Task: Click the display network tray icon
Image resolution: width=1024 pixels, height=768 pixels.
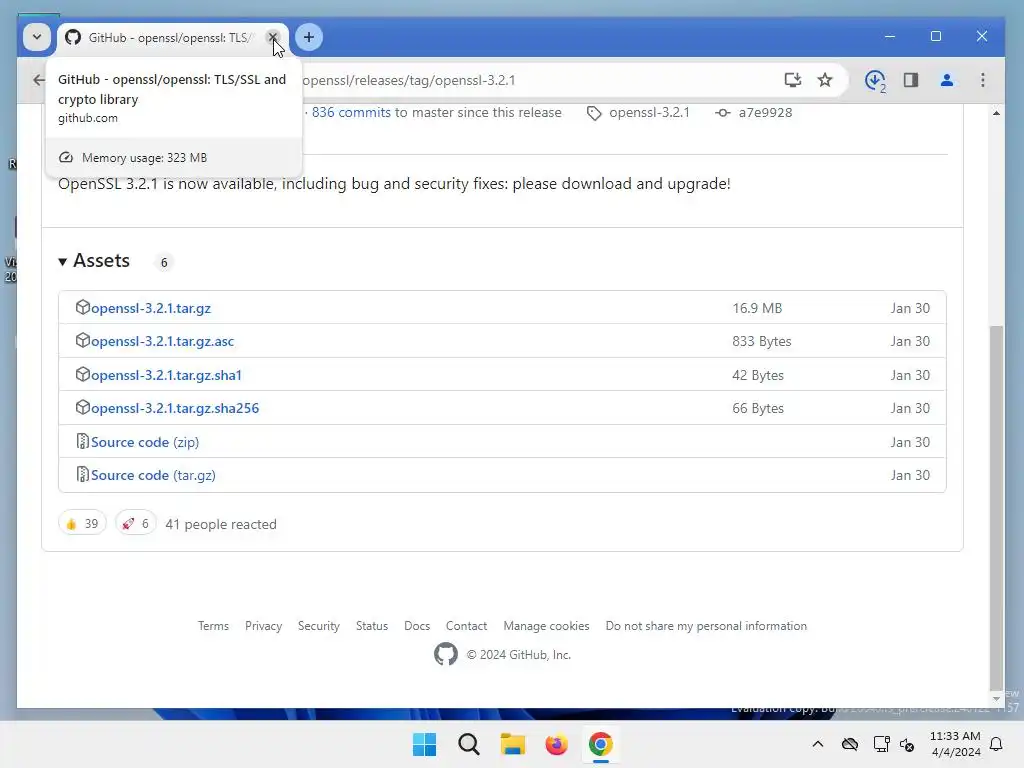Action: 881,744
